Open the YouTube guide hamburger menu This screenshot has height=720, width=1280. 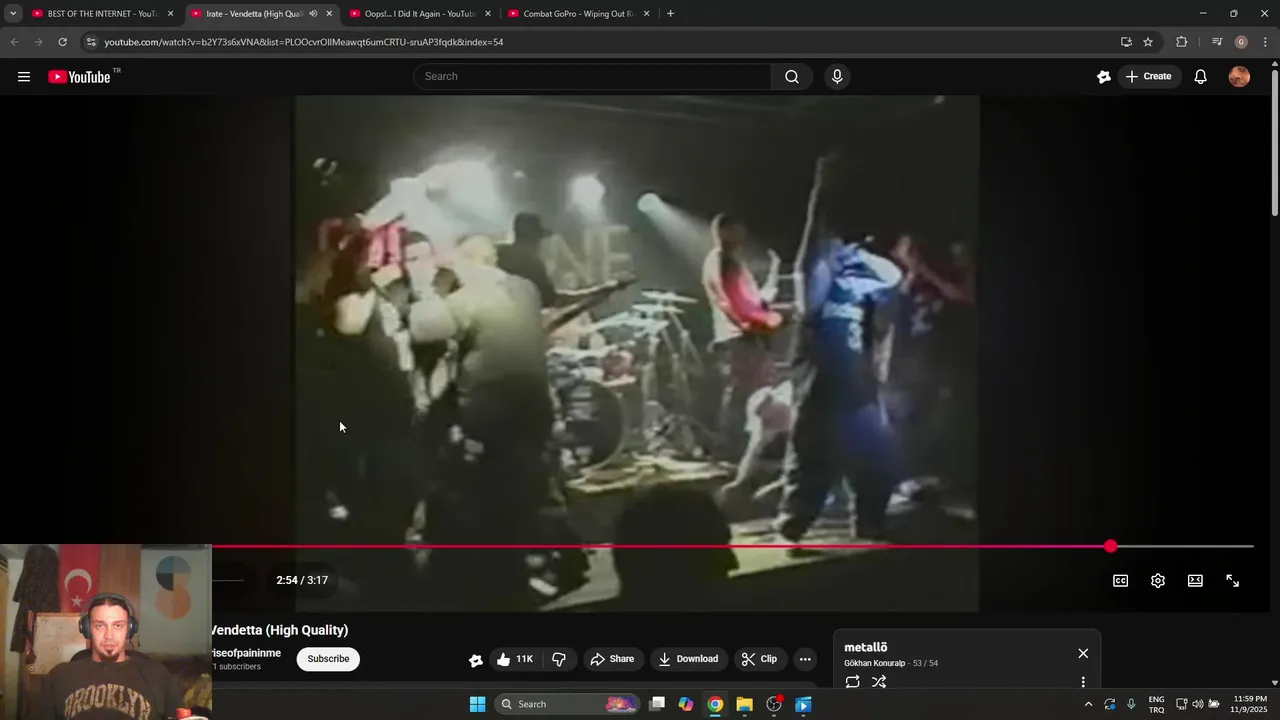click(x=24, y=77)
